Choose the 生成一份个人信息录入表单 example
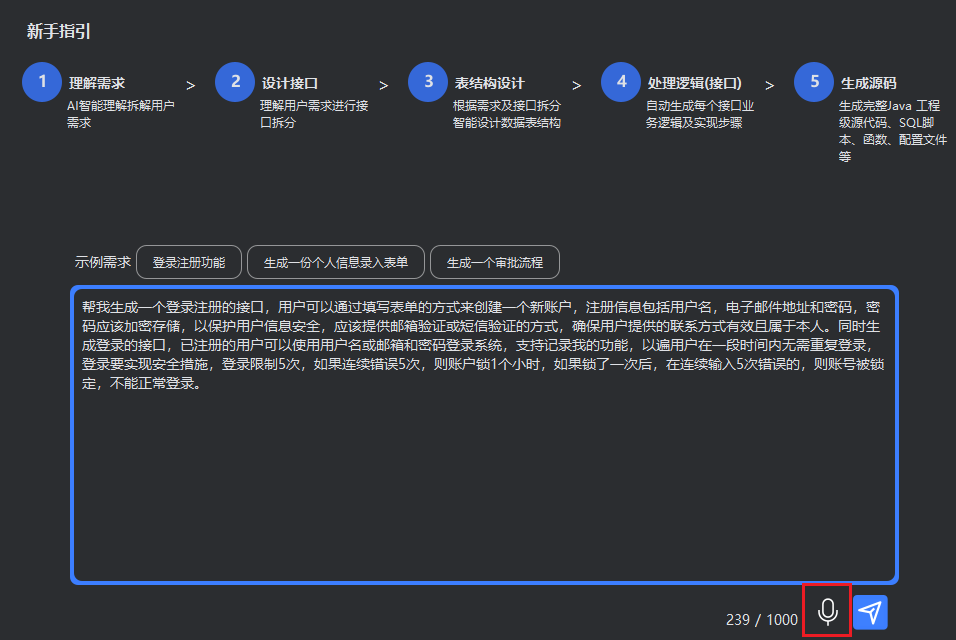 pyautogui.click(x=335, y=262)
